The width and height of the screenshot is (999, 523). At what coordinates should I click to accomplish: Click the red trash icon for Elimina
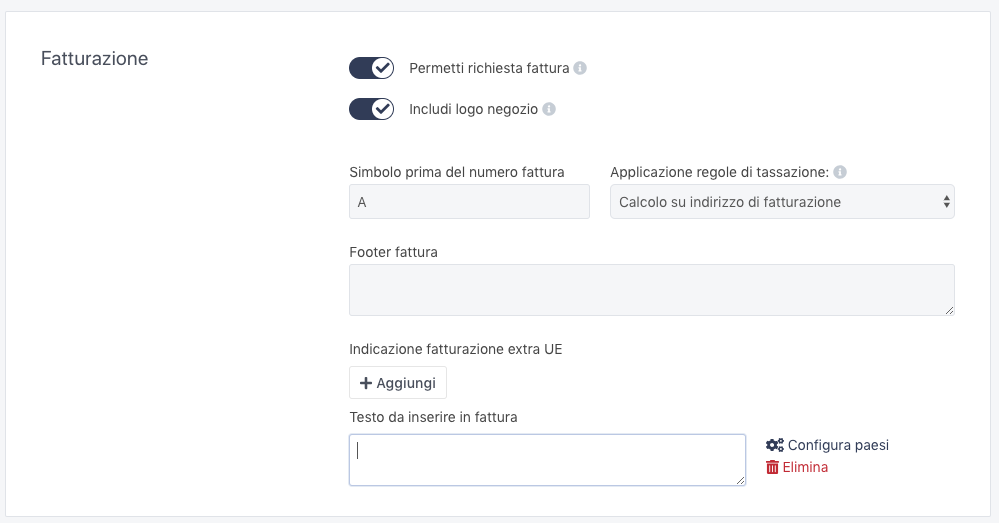[772, 467]
